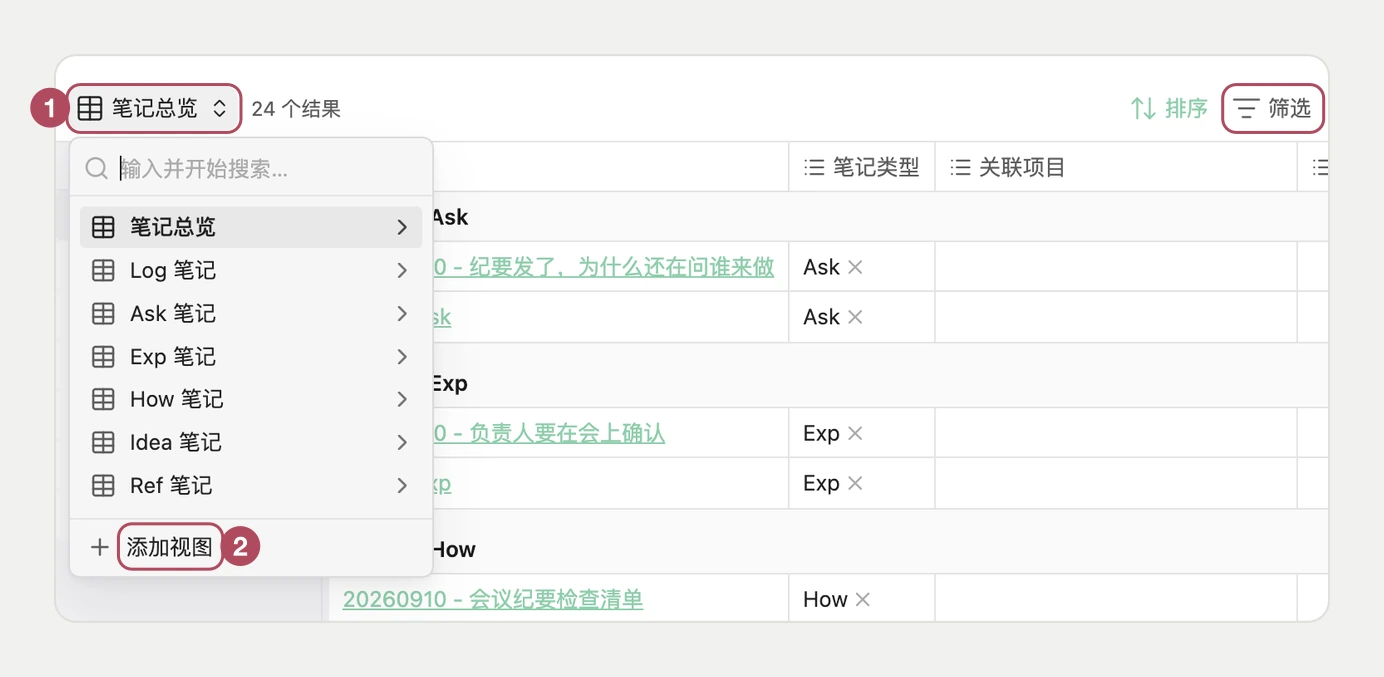1384x677 pixels.
Task: Select the Ask 笔记 view
Action: (x=251, y=313)
